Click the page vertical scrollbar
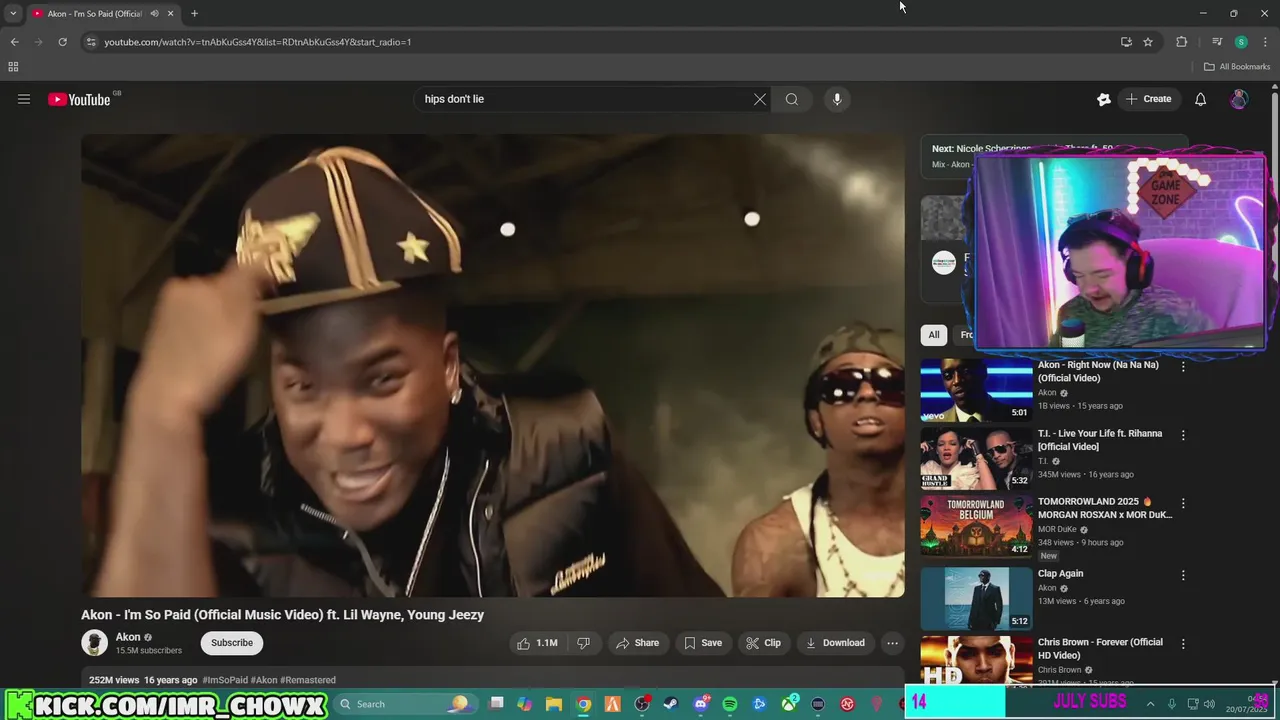The width and height of the screenshot is (1280, 720). click(x=1274, y=380)
